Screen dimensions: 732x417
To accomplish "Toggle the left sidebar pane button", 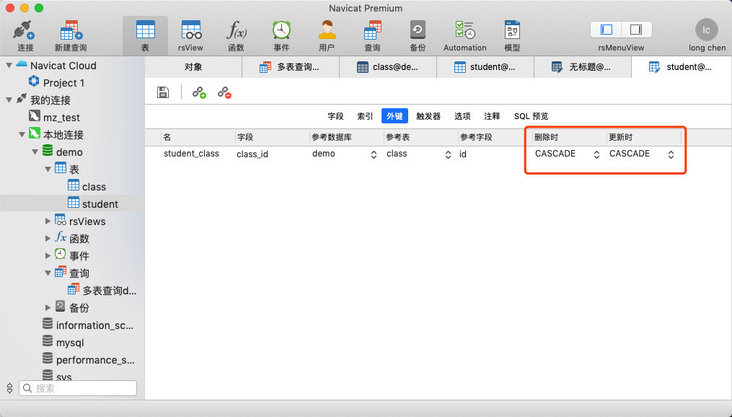I will (x=606, y=30).
